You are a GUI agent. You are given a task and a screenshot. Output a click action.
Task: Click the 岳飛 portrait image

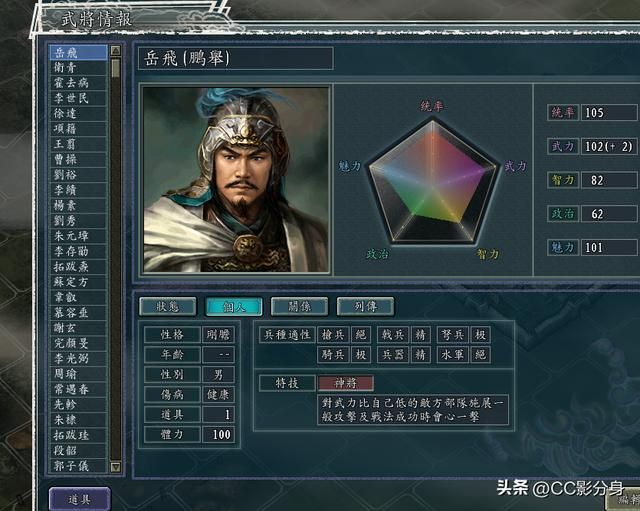coord(236,180)
